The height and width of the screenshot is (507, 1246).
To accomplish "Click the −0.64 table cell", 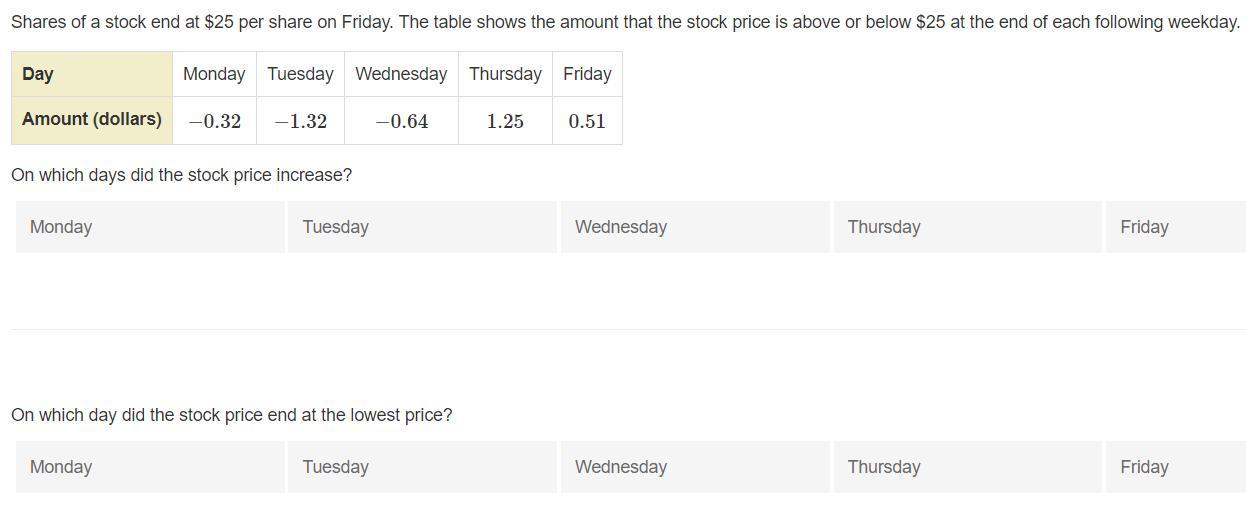I will [x=401, y=121].
